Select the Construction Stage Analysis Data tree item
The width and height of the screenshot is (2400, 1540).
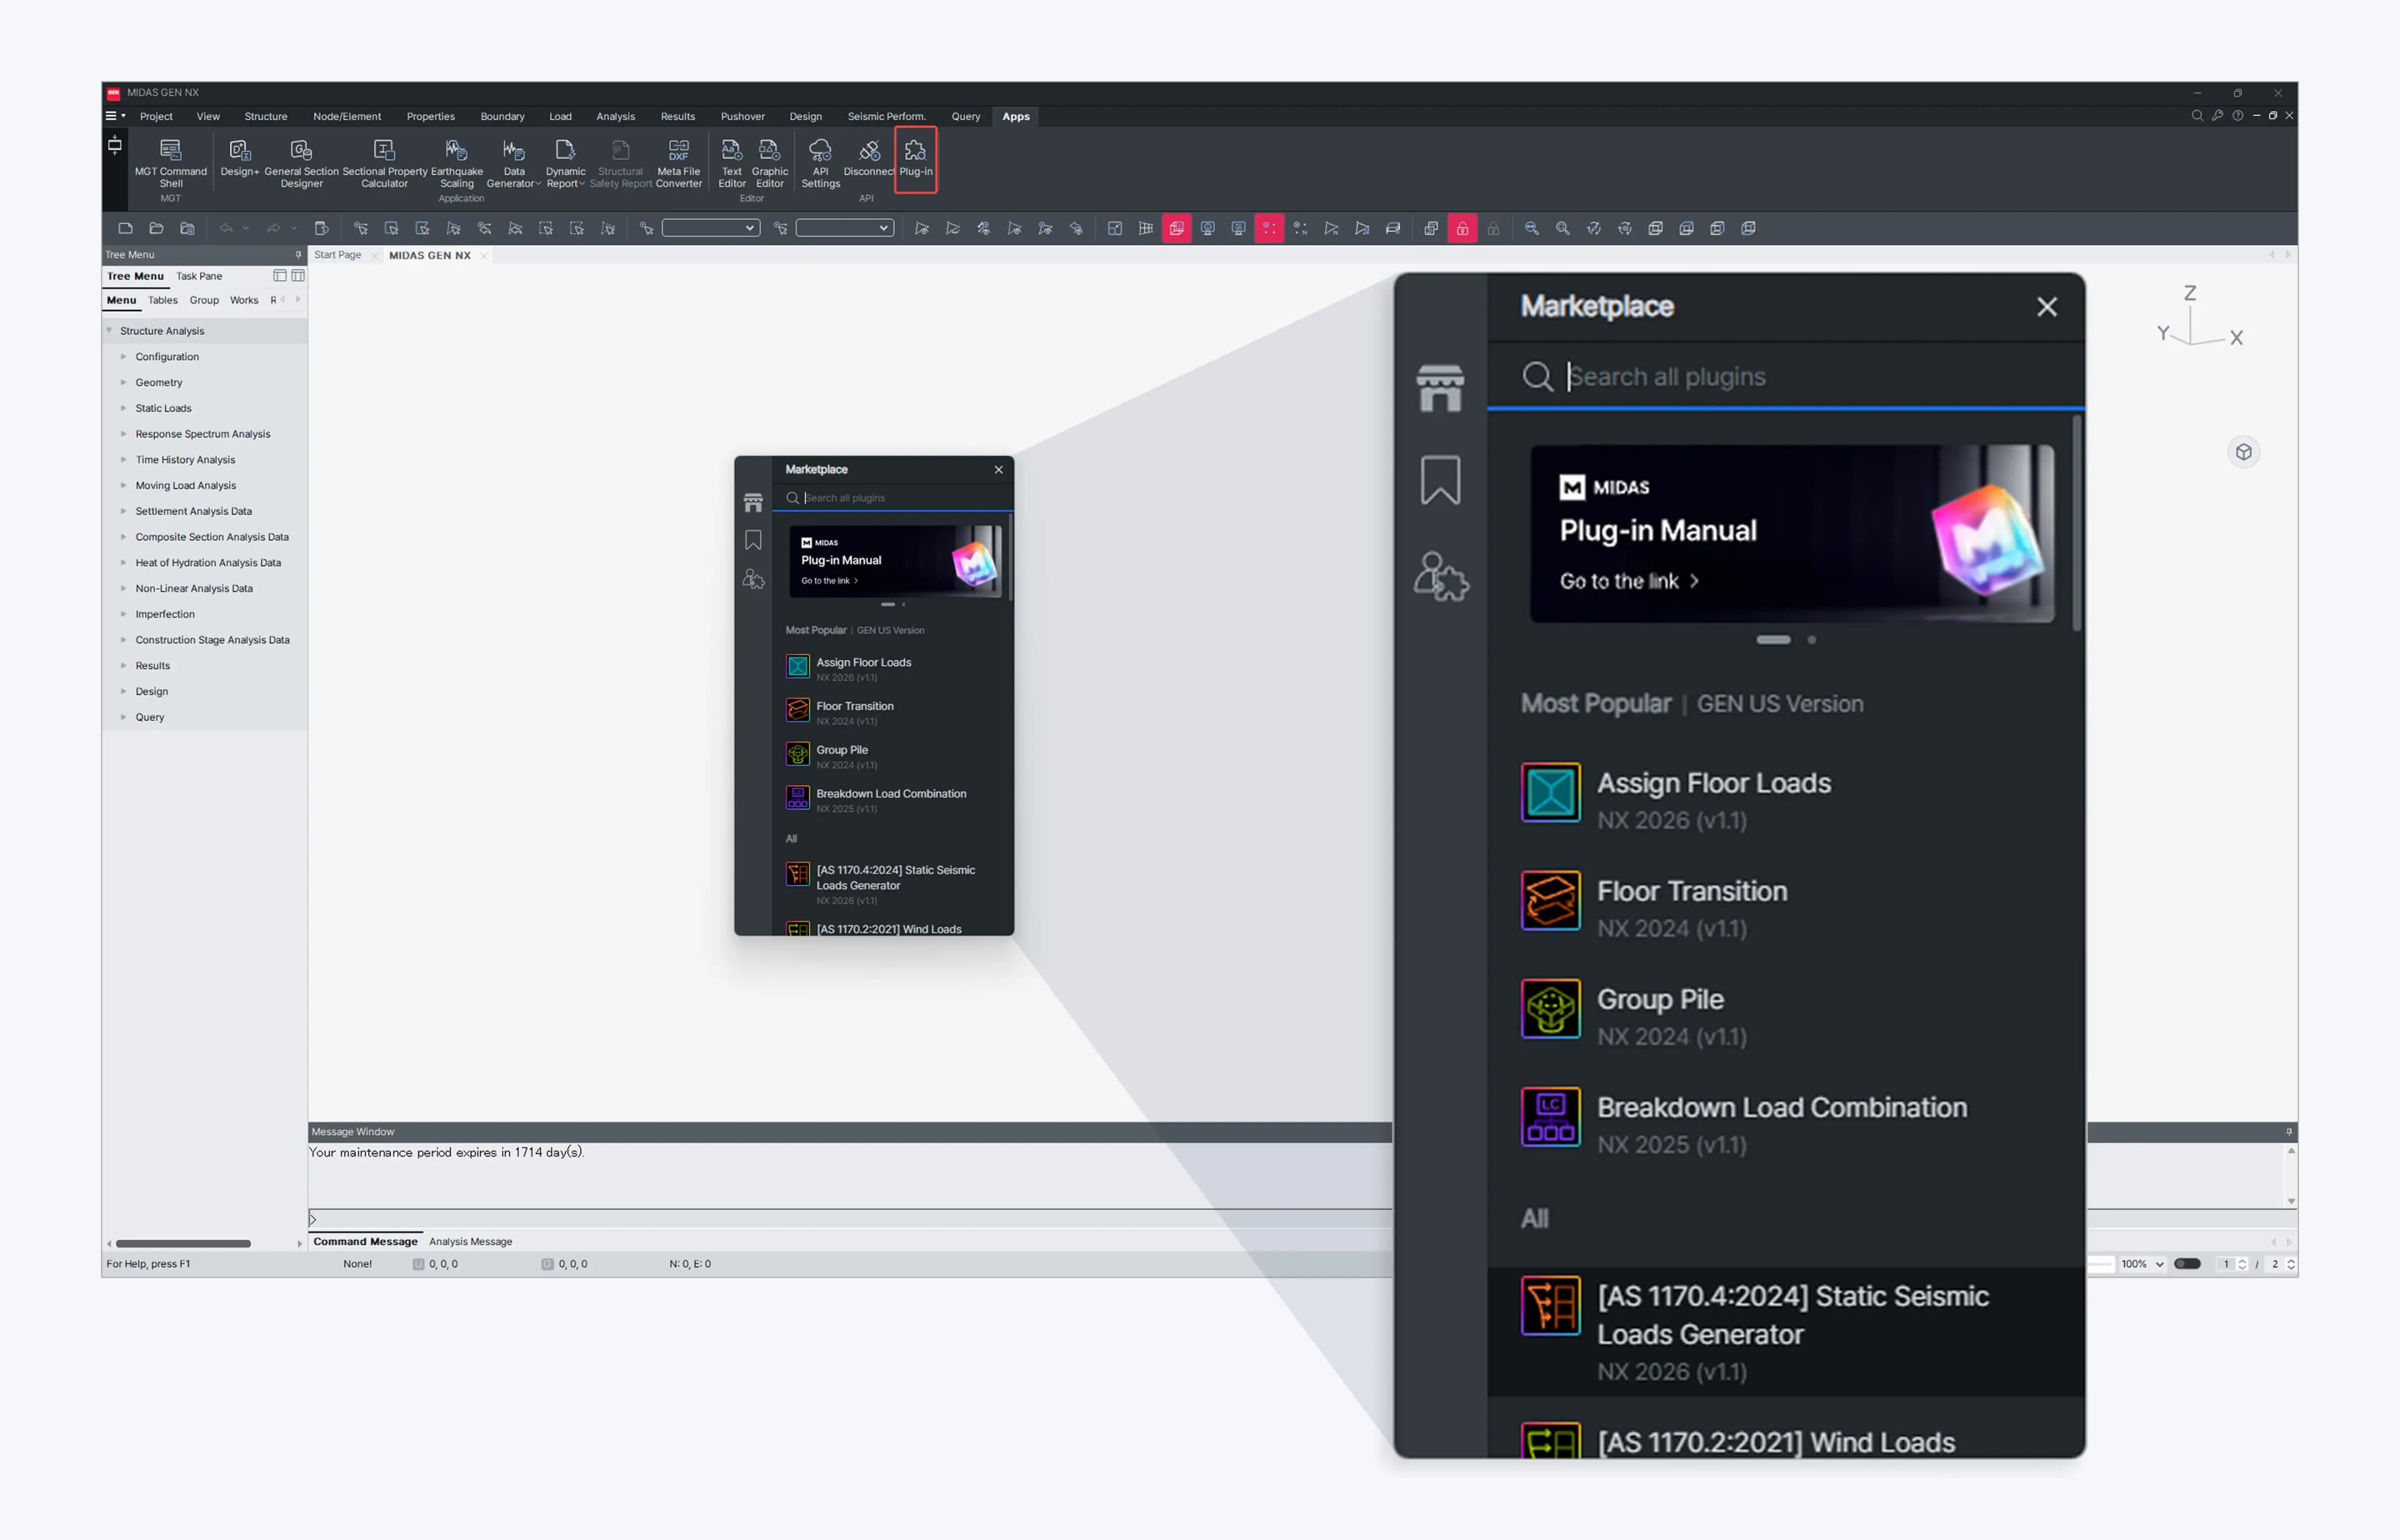pos(212,640)
